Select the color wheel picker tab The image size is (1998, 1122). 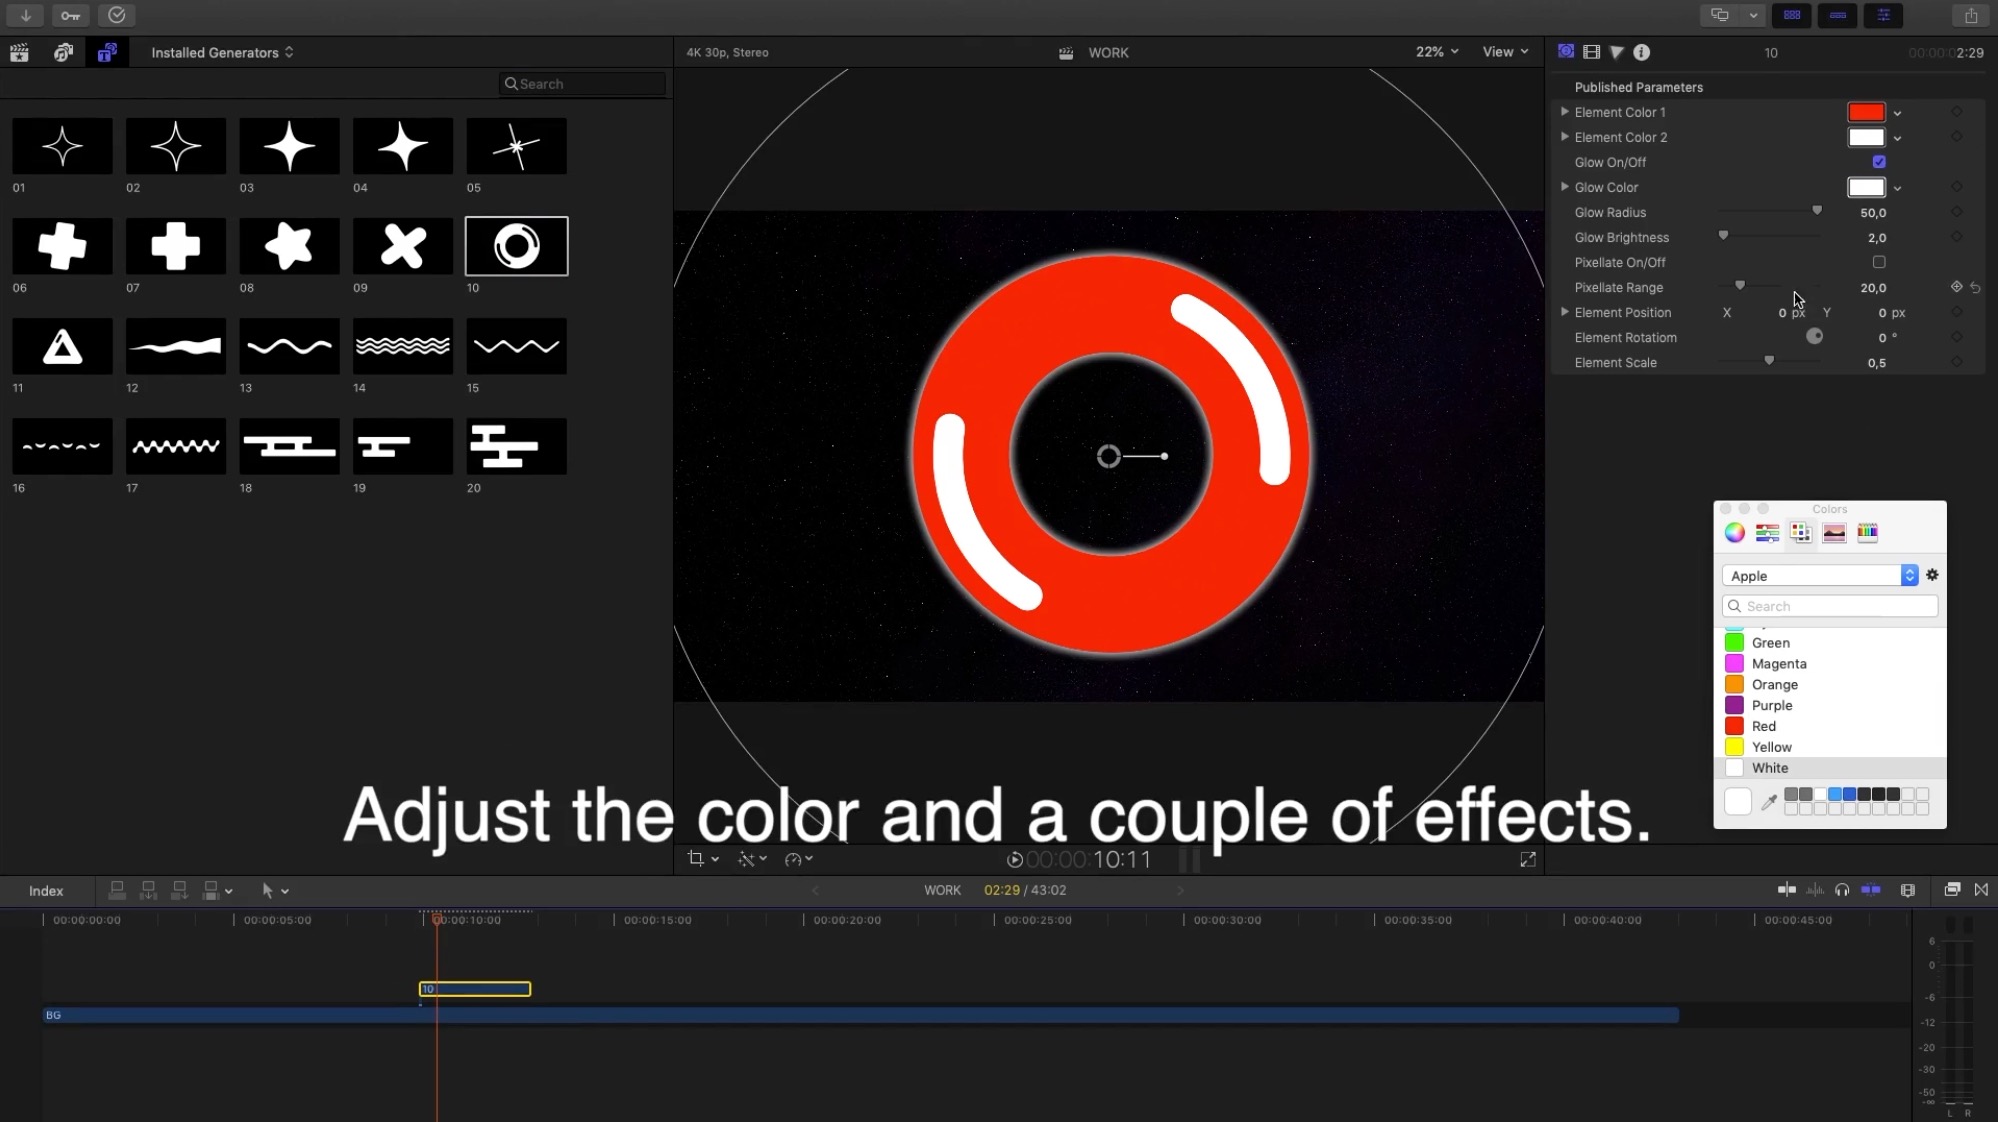(1734, 533)
